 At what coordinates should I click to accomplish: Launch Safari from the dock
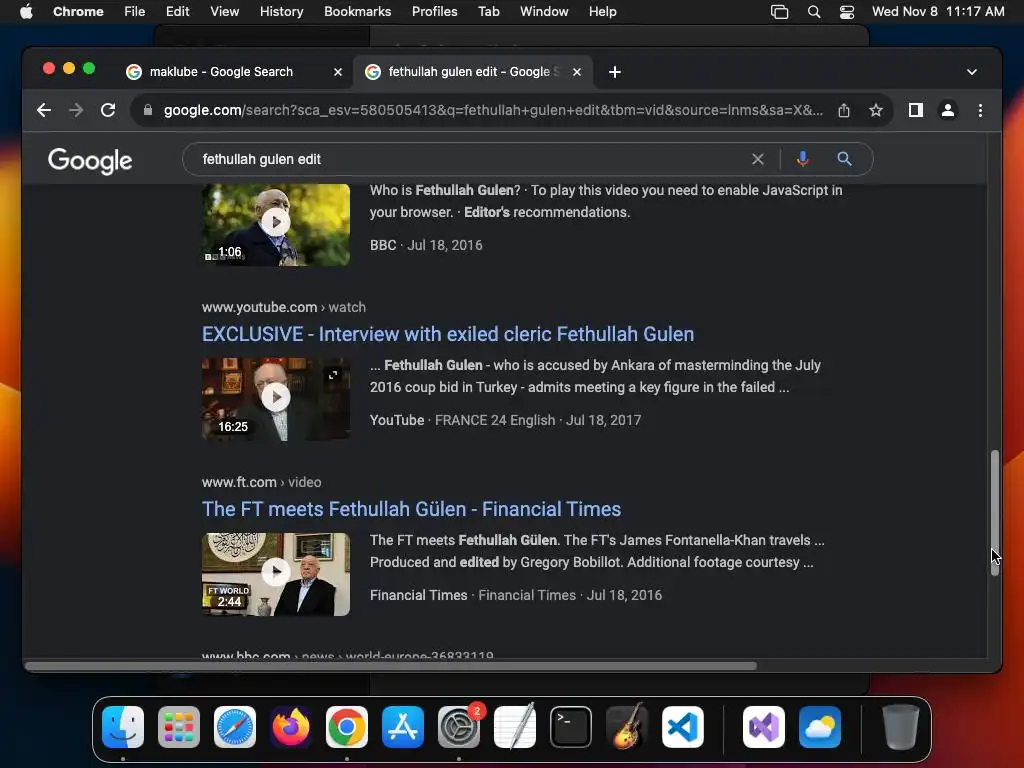pos(234,727)
